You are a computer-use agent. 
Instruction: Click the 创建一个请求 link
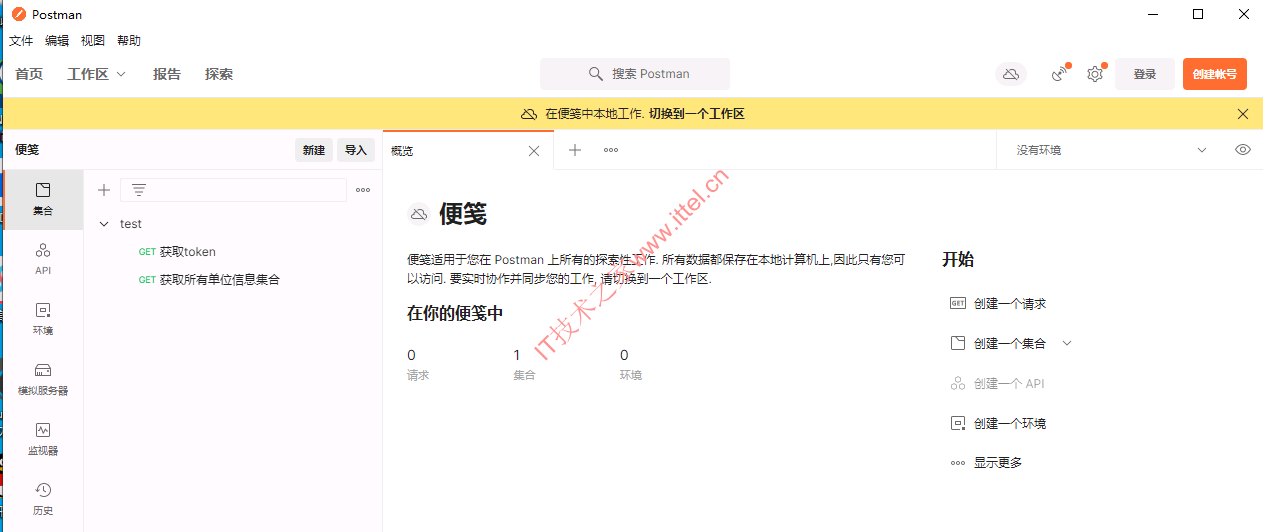pyautogui.click(x=1010, y=303)
